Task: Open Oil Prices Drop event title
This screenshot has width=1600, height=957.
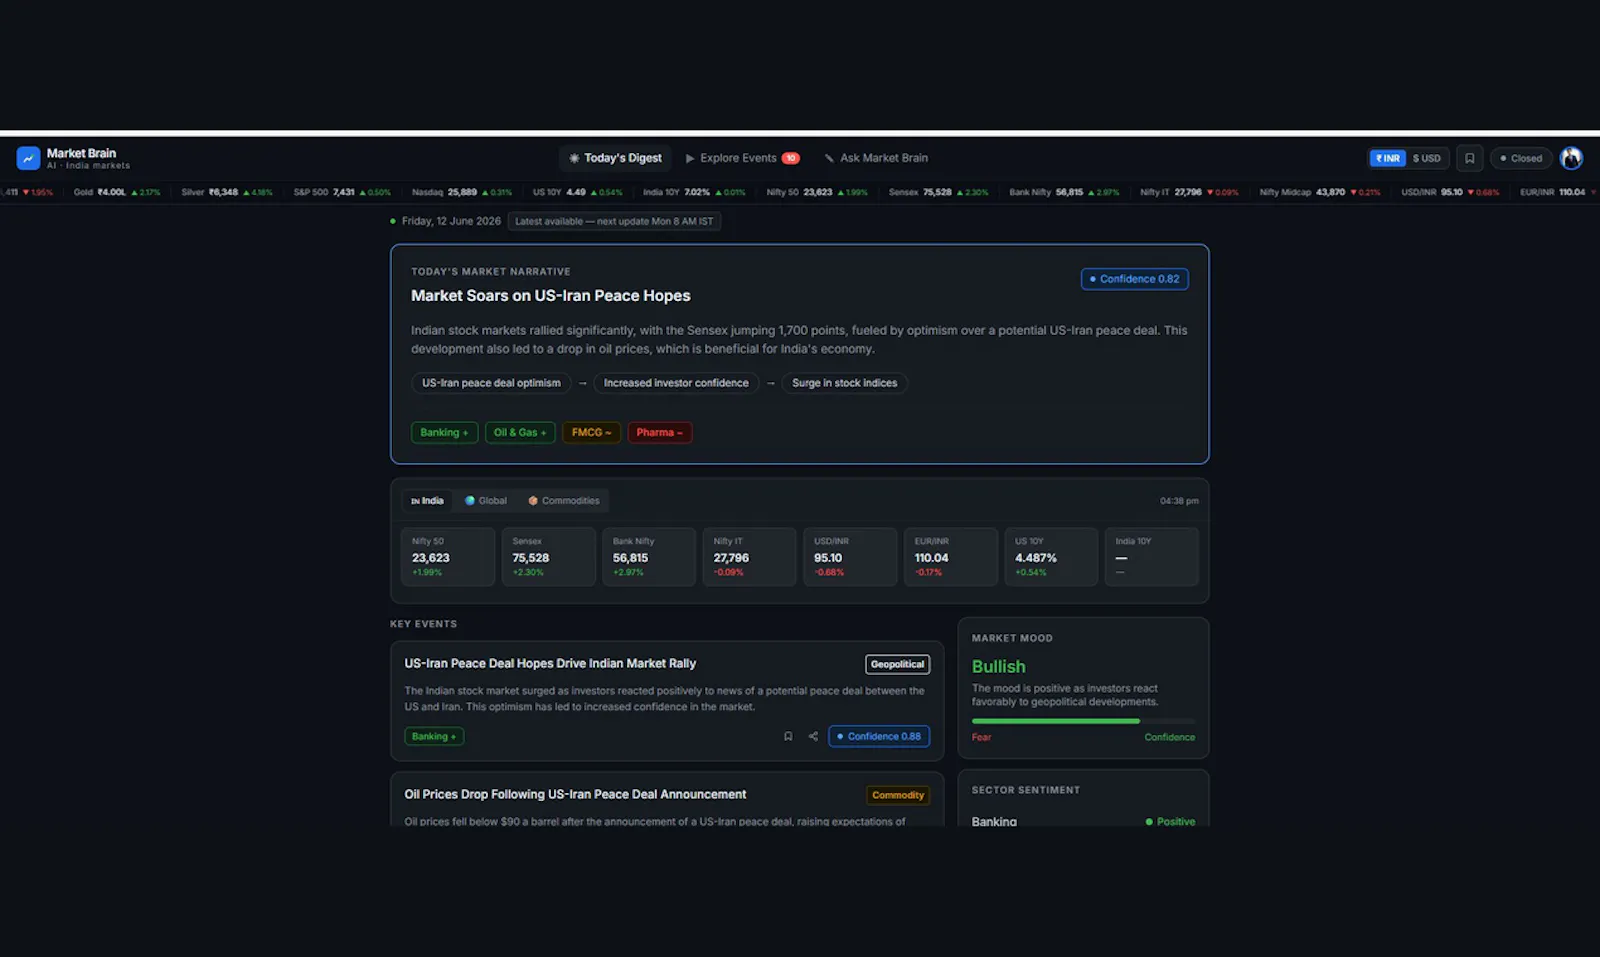Action: pos(575,794)
